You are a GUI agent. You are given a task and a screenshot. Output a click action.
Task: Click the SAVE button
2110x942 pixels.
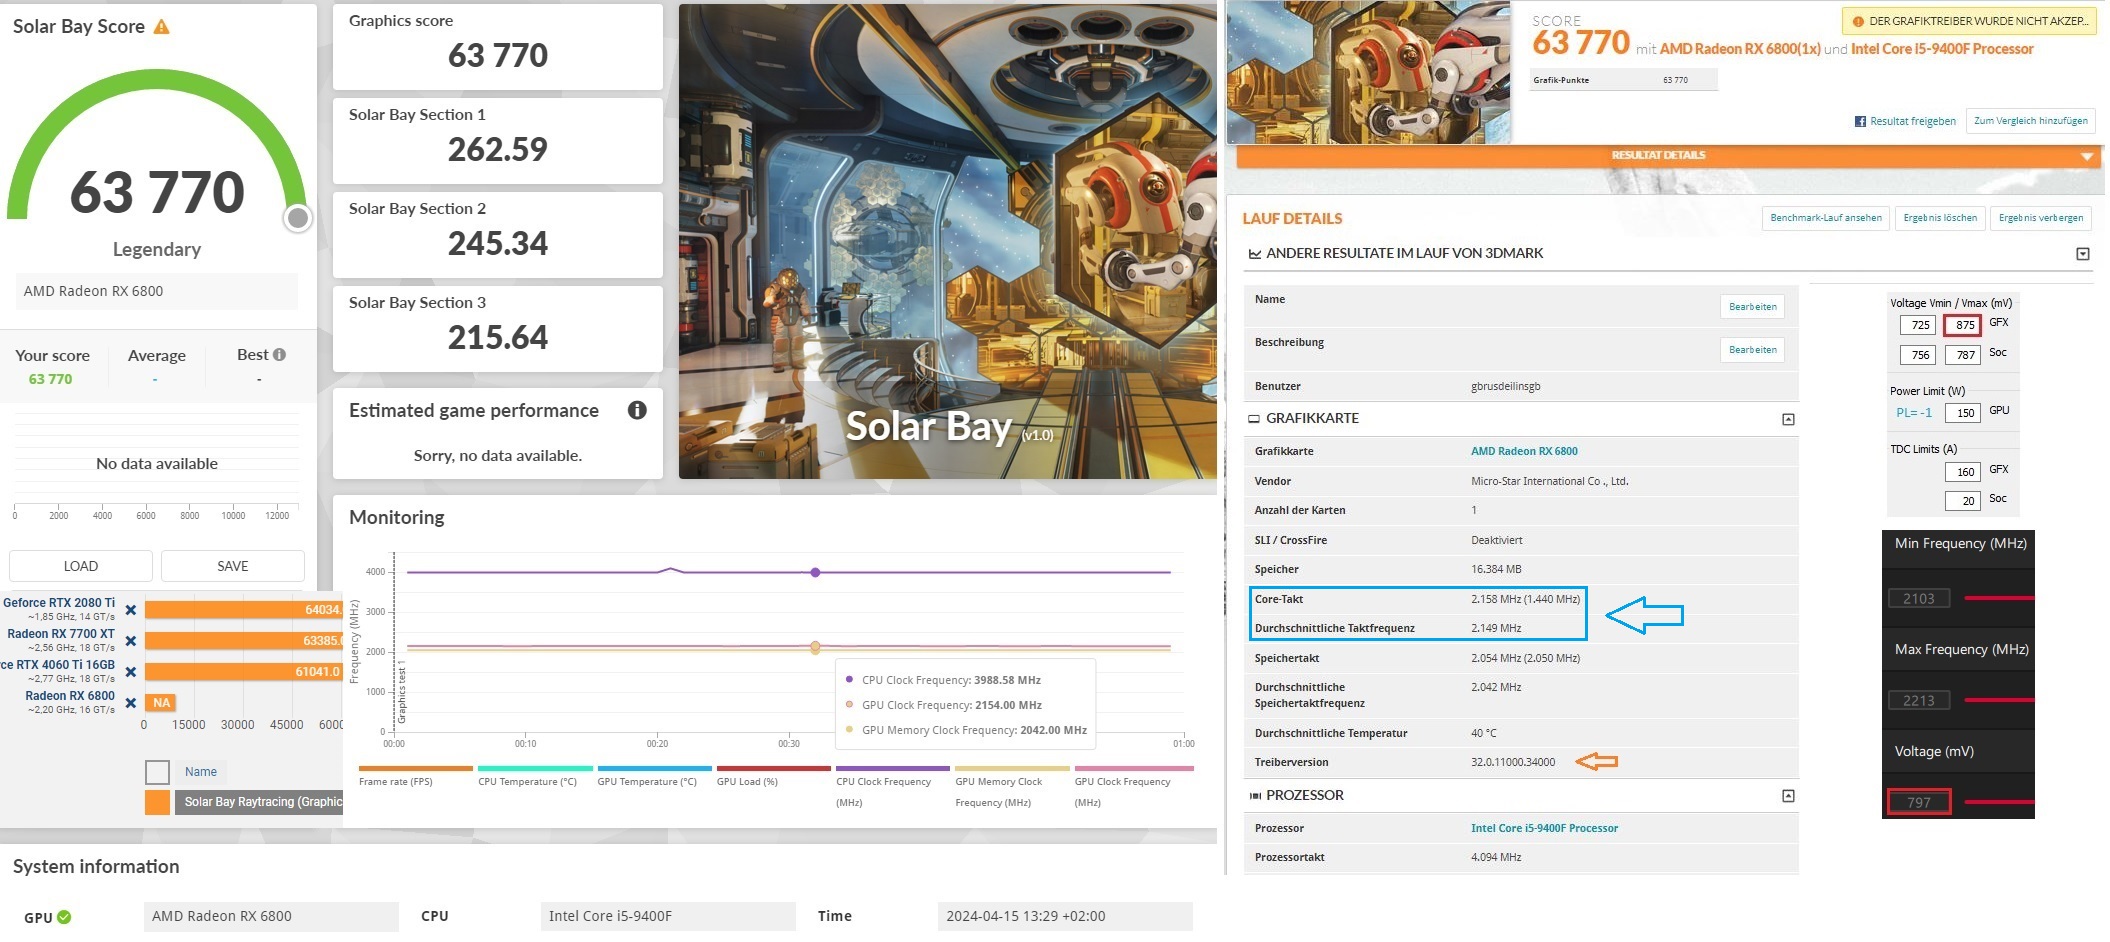click(x=233, y=566)
